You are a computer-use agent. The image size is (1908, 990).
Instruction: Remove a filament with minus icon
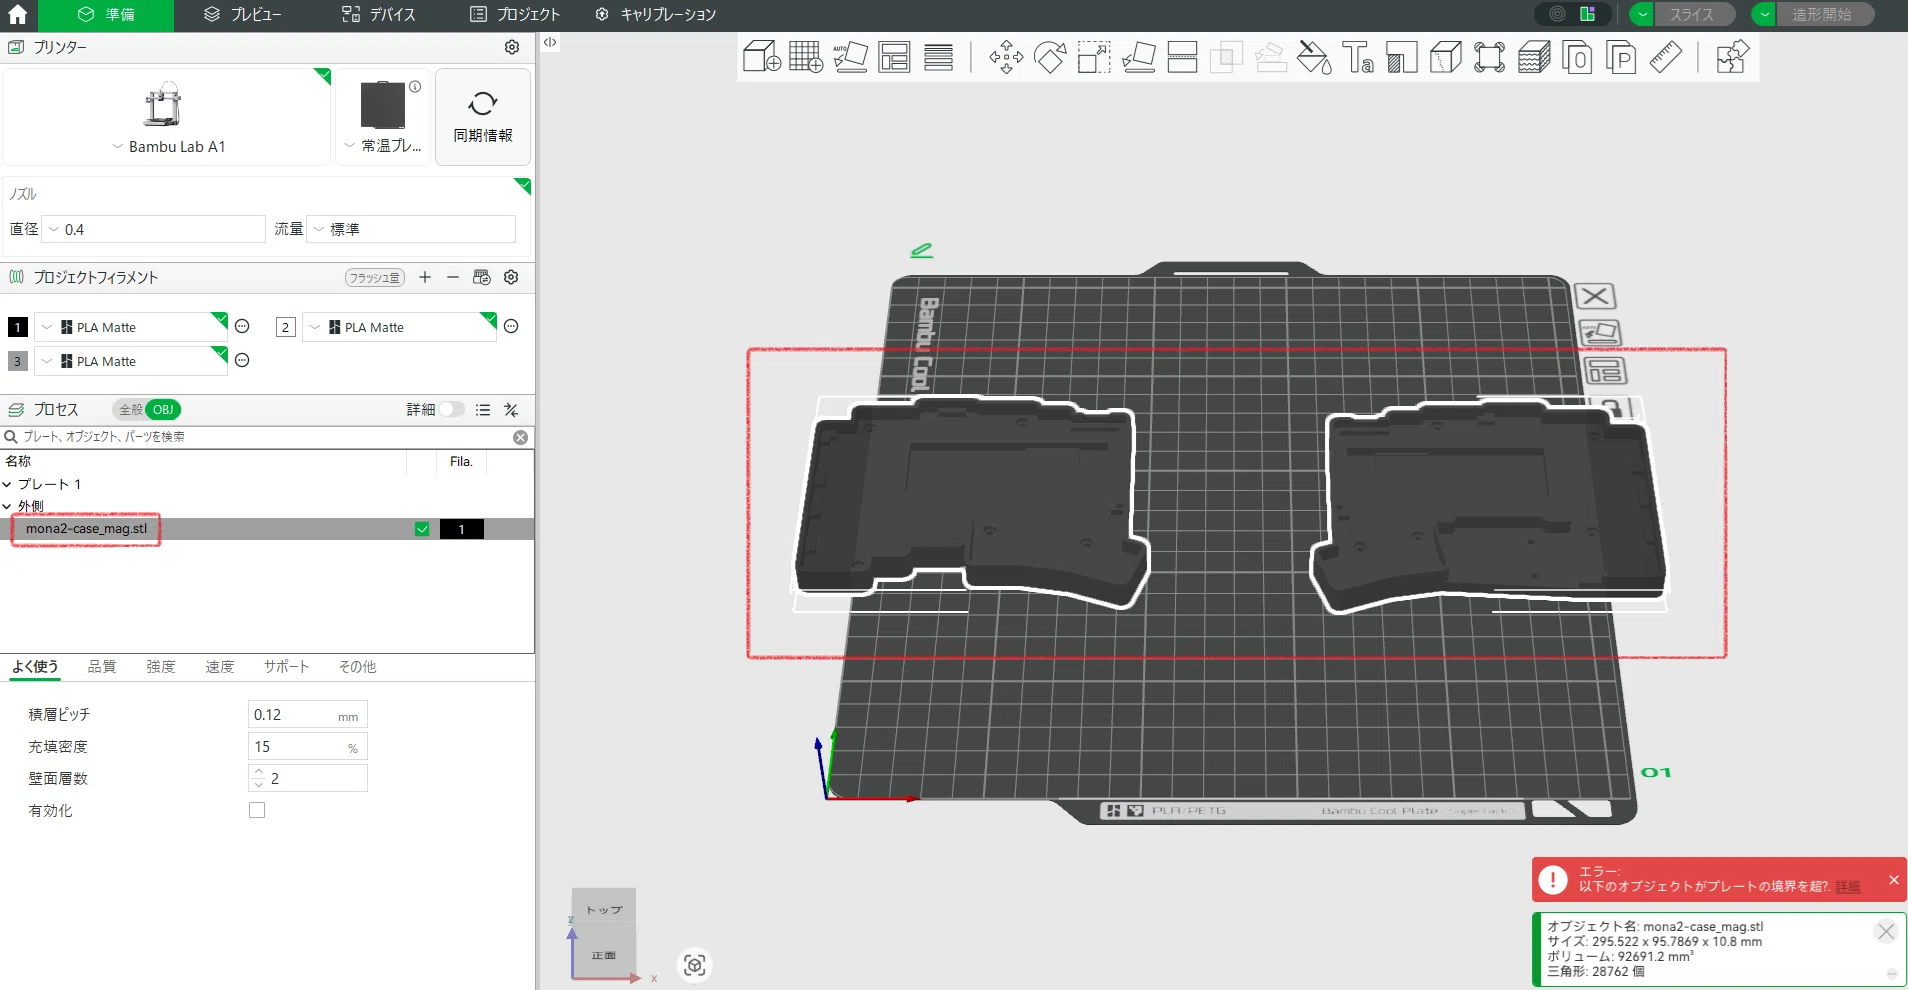click(x=453, y=277)
